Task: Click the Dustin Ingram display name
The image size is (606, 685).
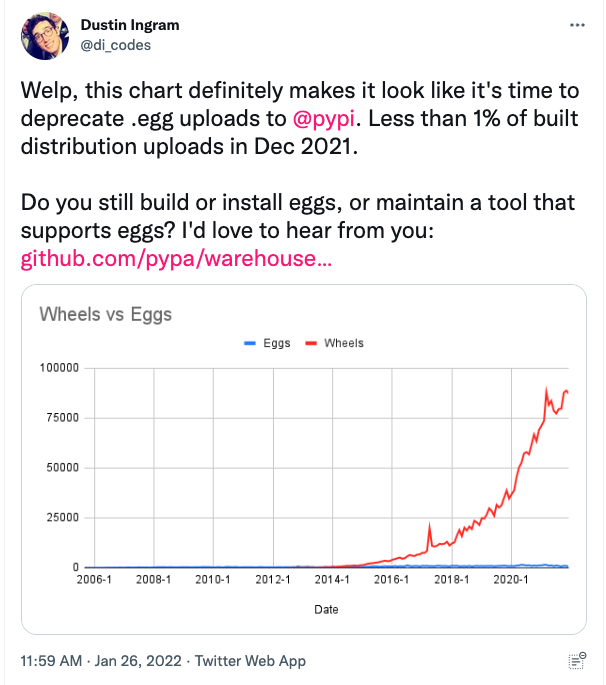Action: (129, 25)
